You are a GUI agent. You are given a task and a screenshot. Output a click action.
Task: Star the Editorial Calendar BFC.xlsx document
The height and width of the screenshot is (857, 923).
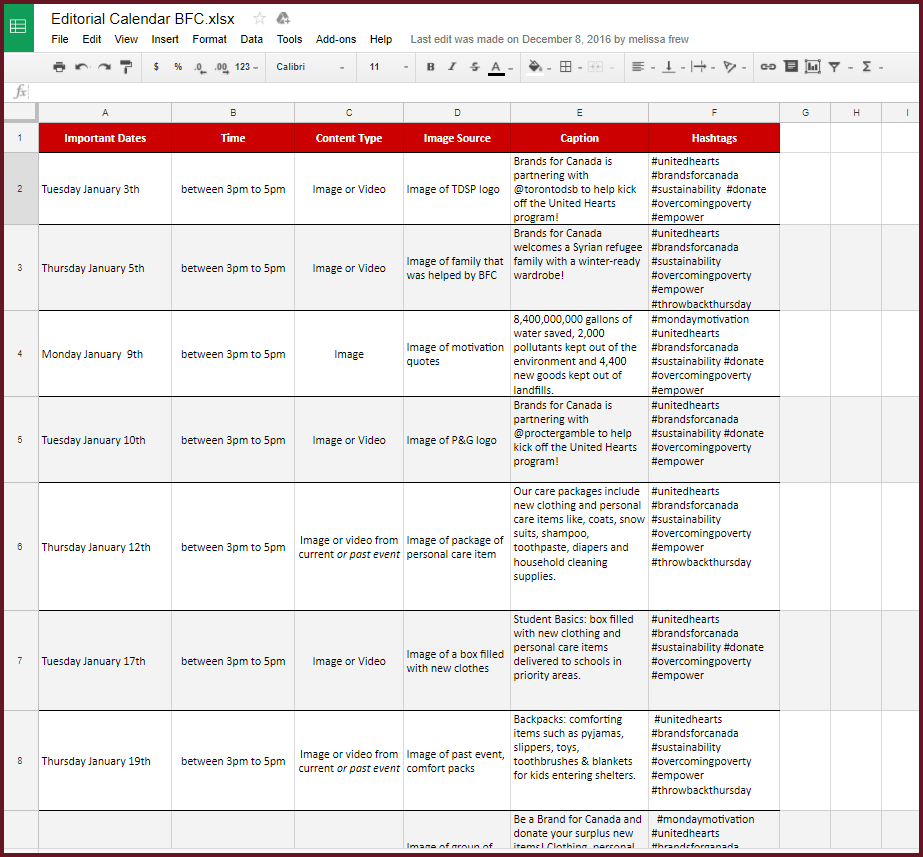(259, 19)
